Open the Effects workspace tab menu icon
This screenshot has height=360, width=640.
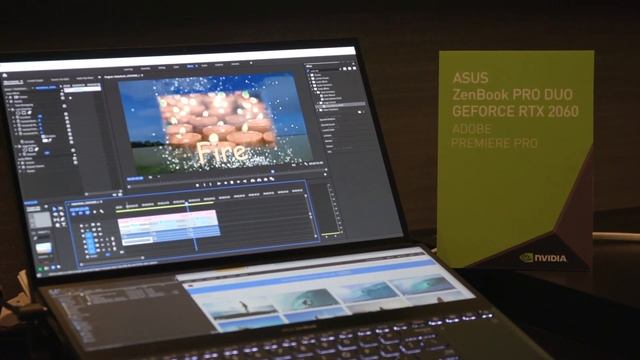coord(196,66)
